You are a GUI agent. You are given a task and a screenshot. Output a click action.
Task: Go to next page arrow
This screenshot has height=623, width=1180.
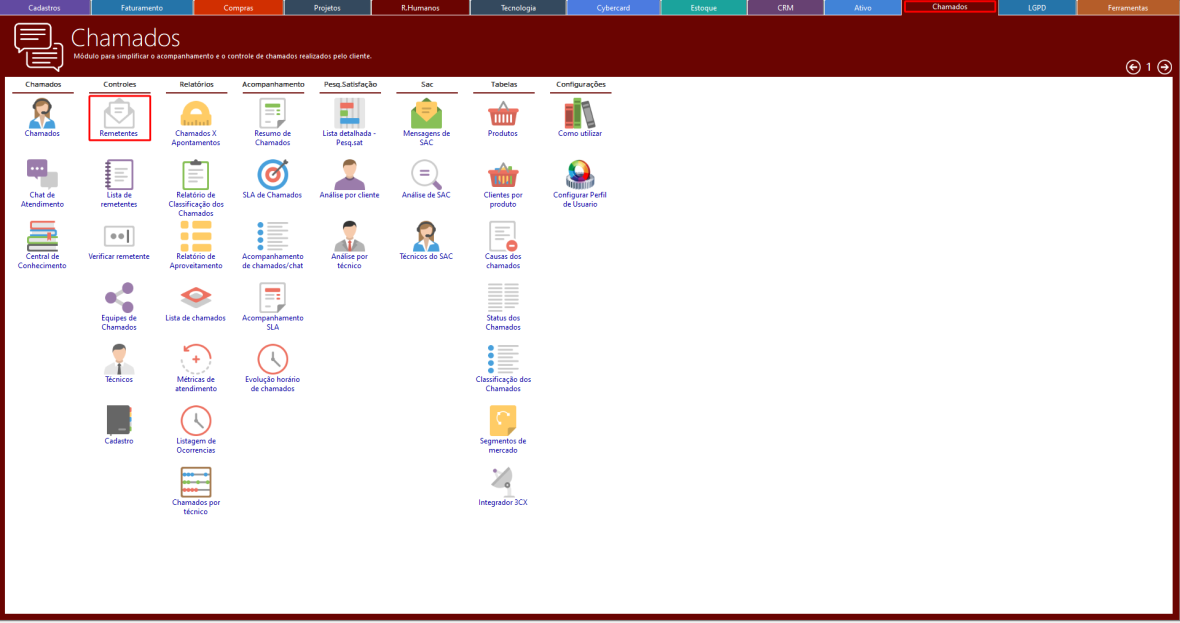click(x=1164, y=67)
